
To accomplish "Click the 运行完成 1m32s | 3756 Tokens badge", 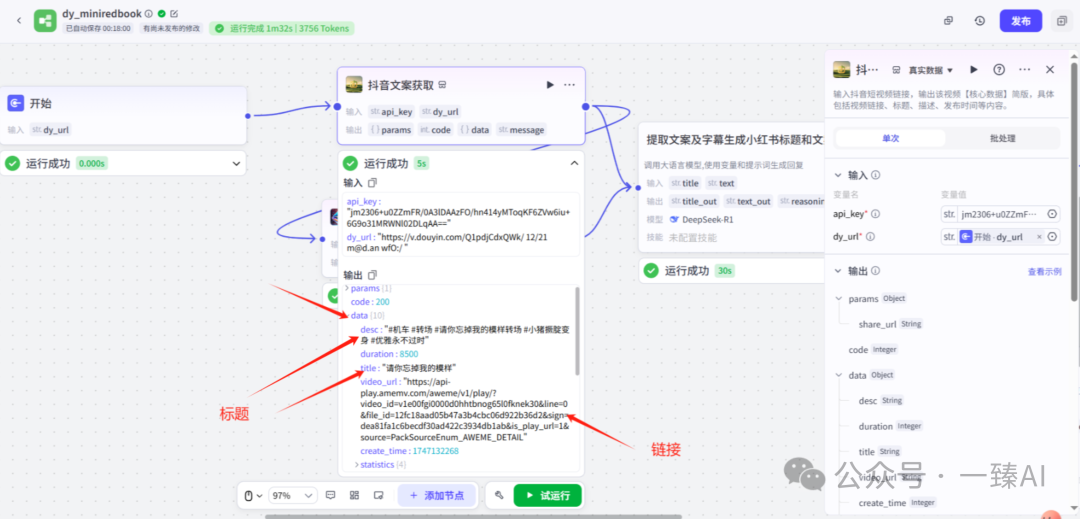I will click(282, 28).
